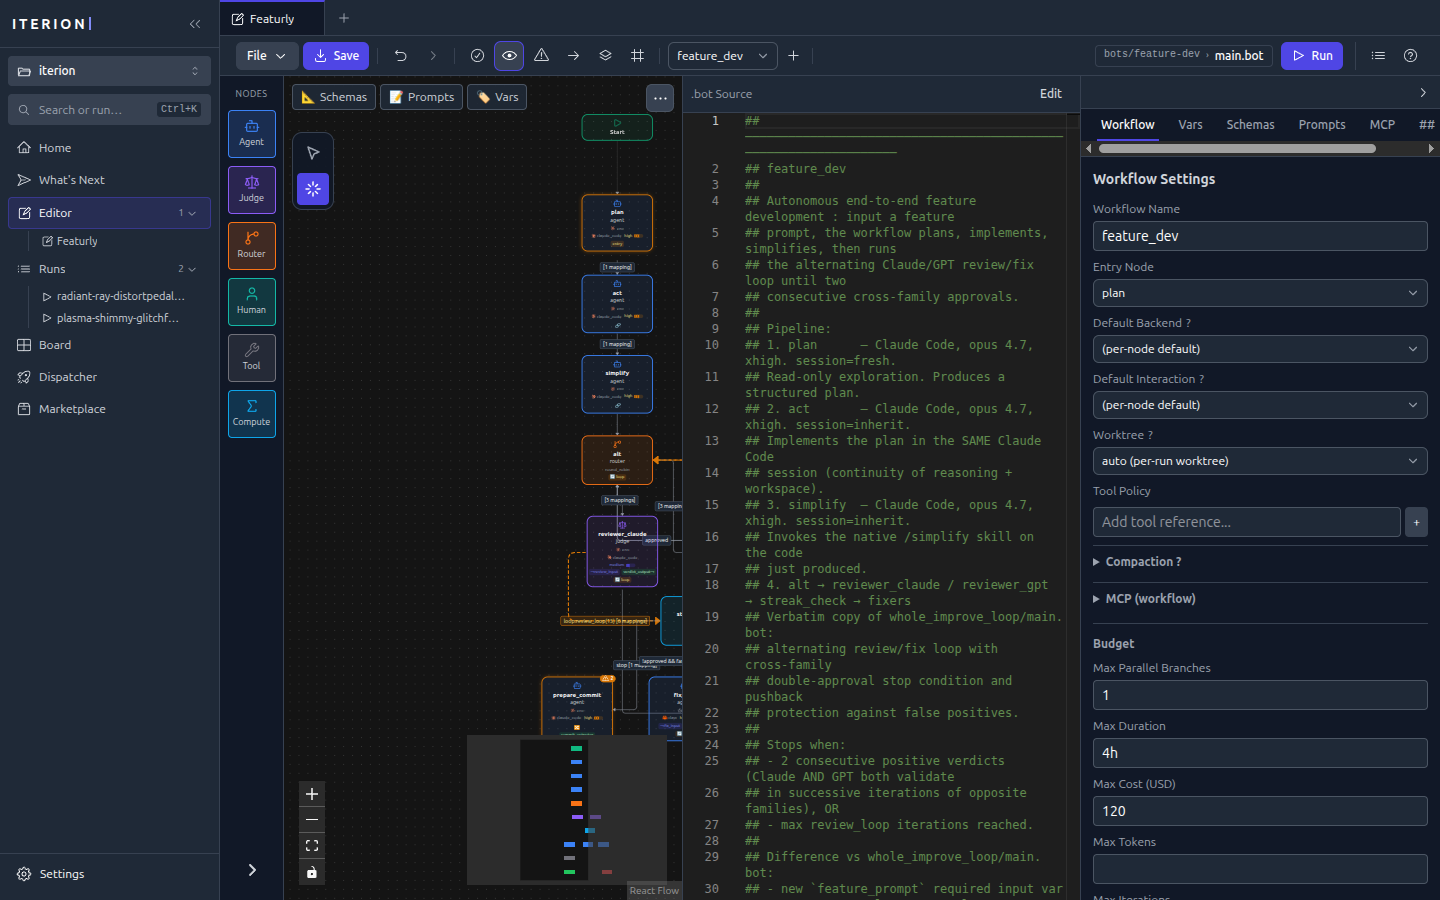Activate the auto-layout sparkle tool
Viewport: 1440px width, 900px height.
click(x=313, y=188)
